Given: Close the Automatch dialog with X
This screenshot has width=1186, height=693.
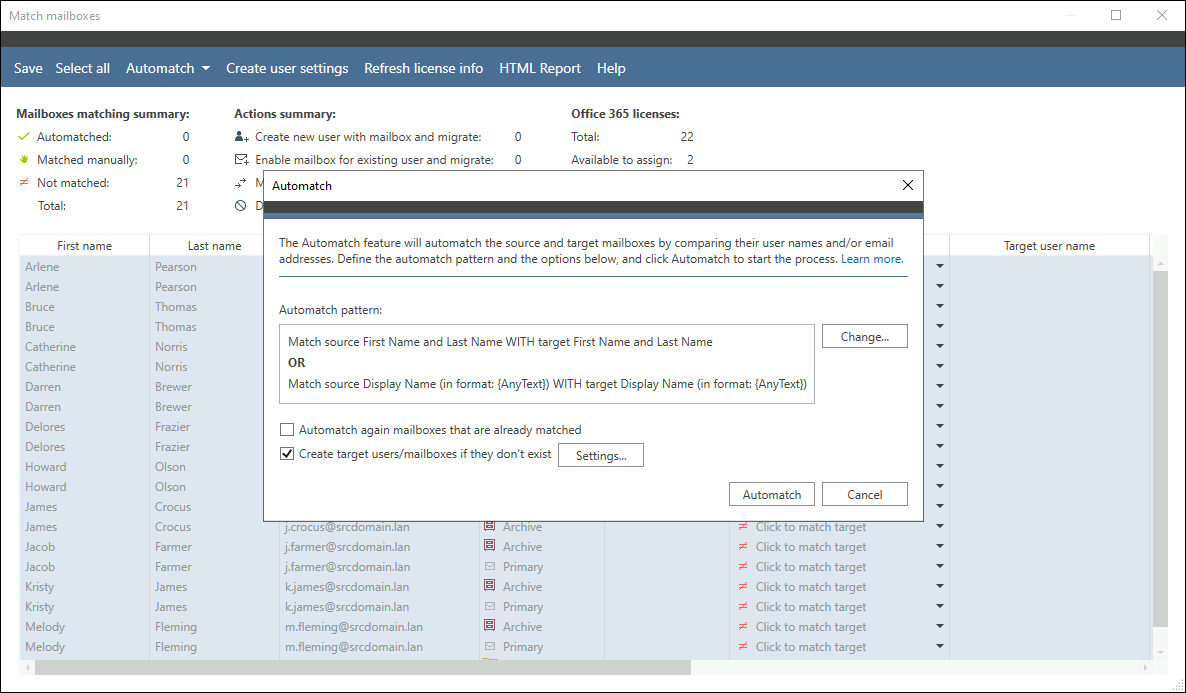Looking at the screenshot, I should point(907,185).
